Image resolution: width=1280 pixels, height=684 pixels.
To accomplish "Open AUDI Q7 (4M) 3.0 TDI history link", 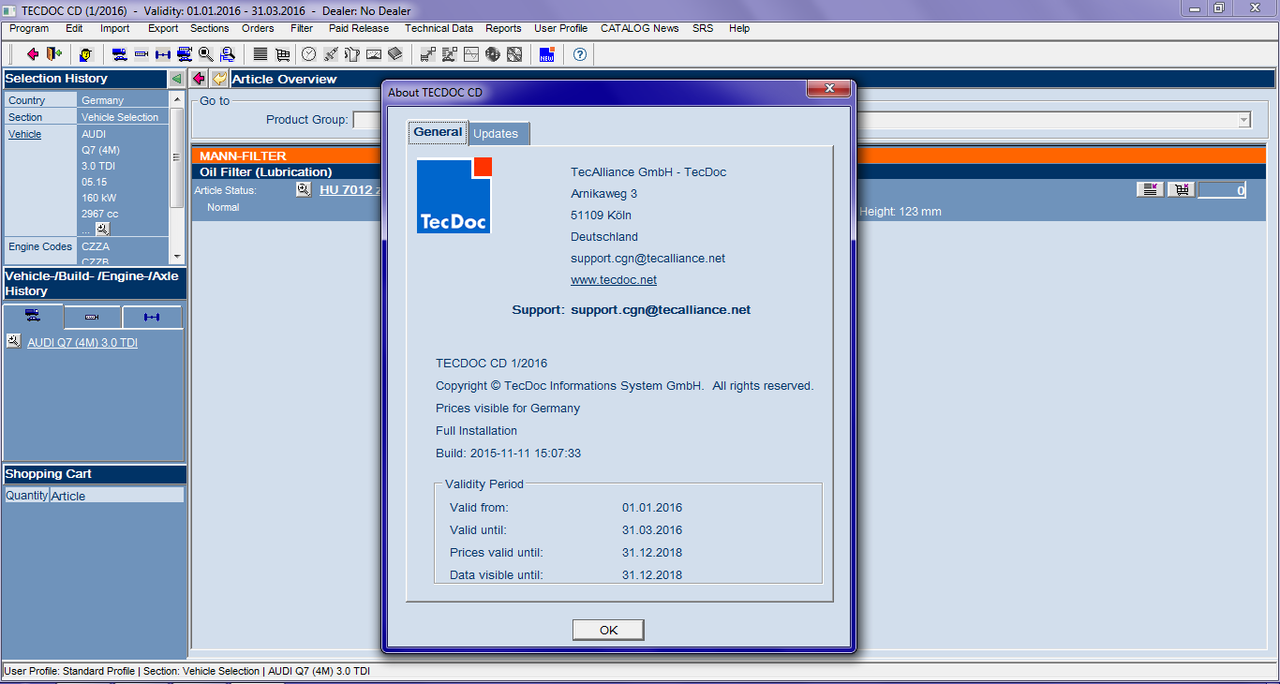I will [82, 343].
